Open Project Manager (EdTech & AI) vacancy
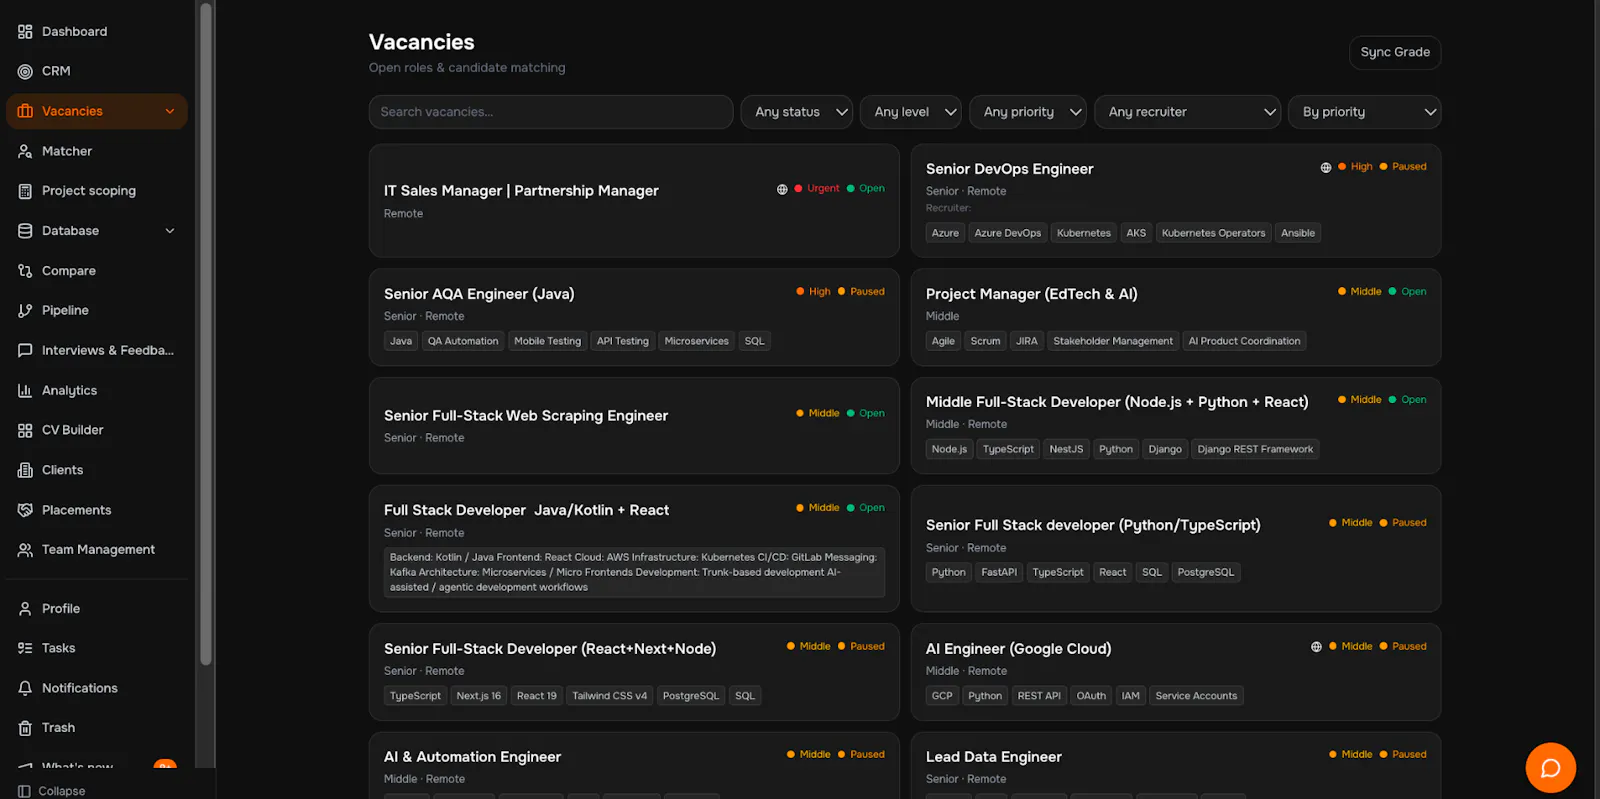Image resolution: width=1600 pixels, height=799 pixels. coord(1176,317)
